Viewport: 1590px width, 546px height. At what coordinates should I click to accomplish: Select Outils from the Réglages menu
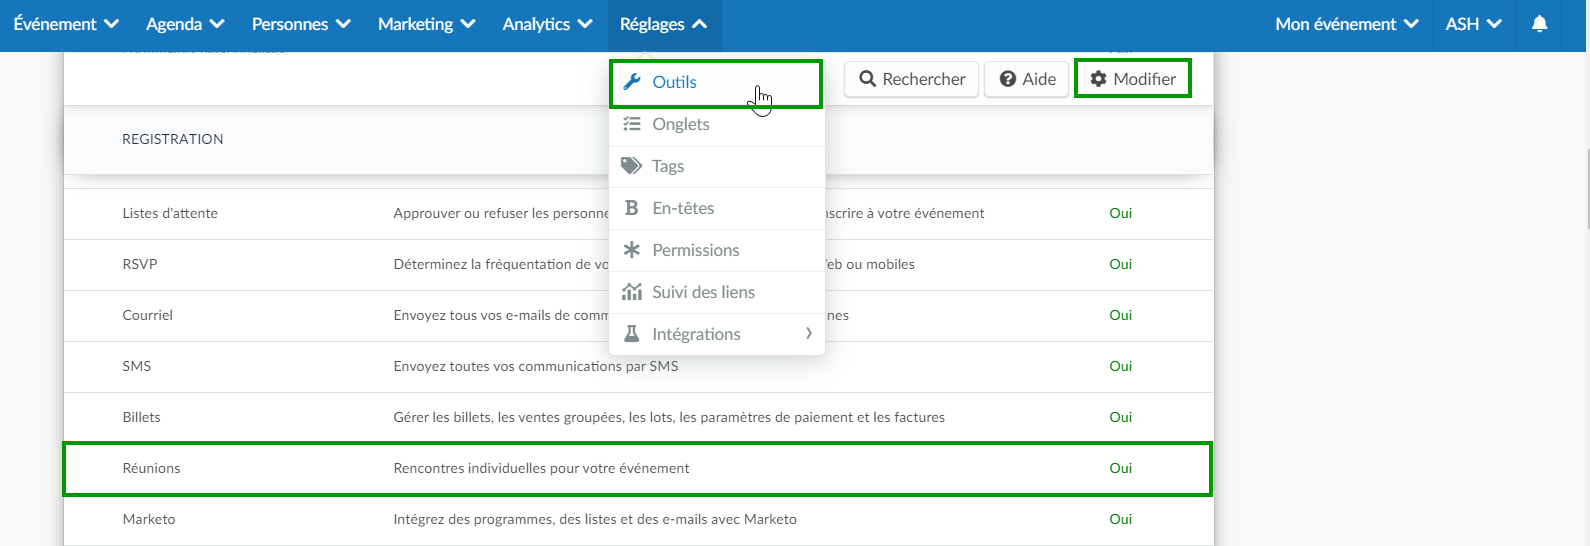tap(716, 83)
